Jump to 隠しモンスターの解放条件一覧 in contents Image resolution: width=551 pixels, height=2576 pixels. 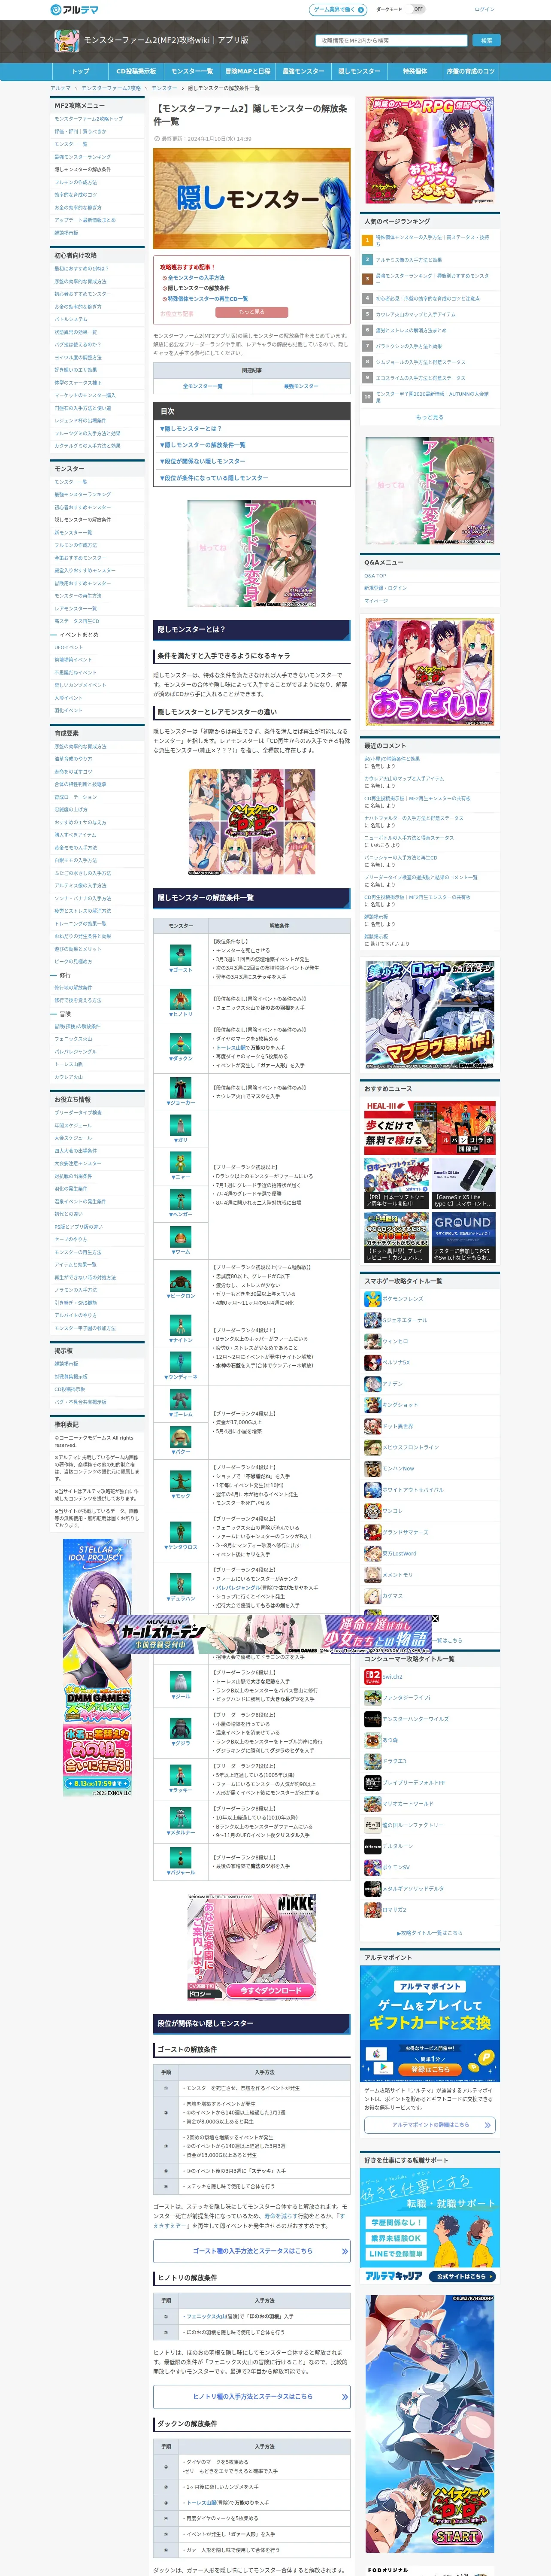(x=202, y=445)
